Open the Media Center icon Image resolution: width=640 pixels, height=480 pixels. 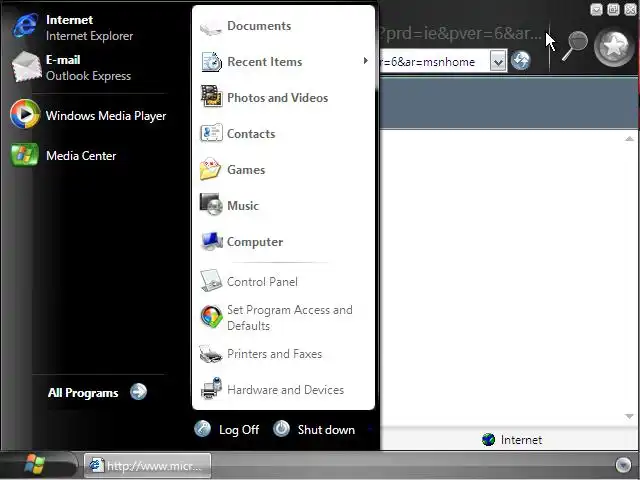click(24, 155)
